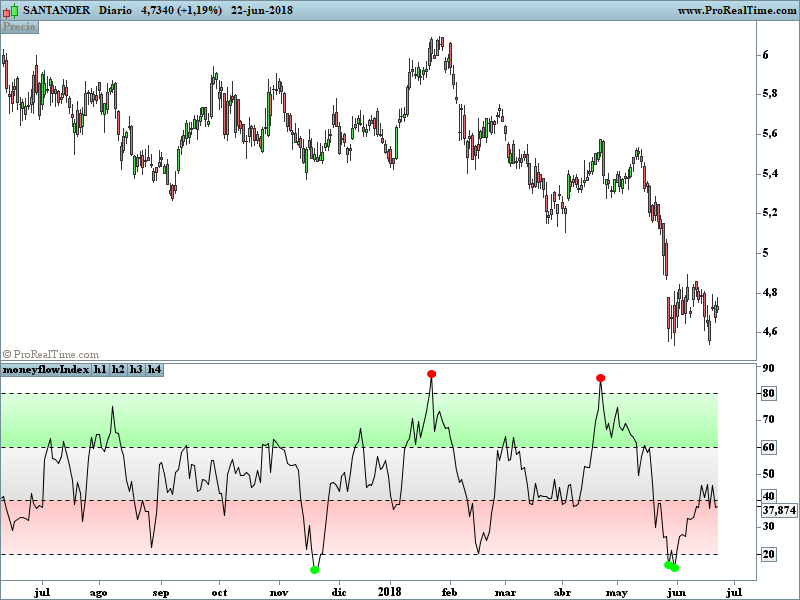This screenshot has width=800, height=600.
Task: Click the mar month label on time axis
Action: pos(505,592)
